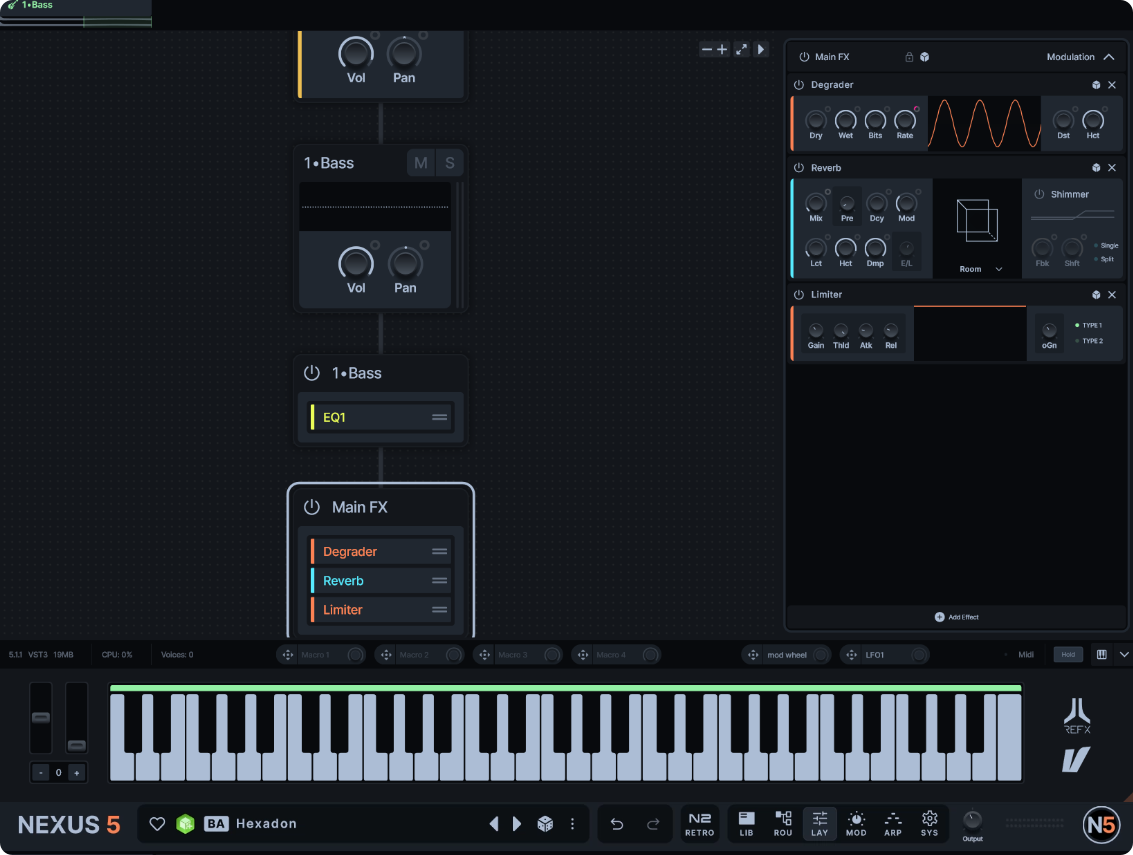1133x855 pixels.
Task: Go to the previous preset arrow
Action: pos(494,824)
